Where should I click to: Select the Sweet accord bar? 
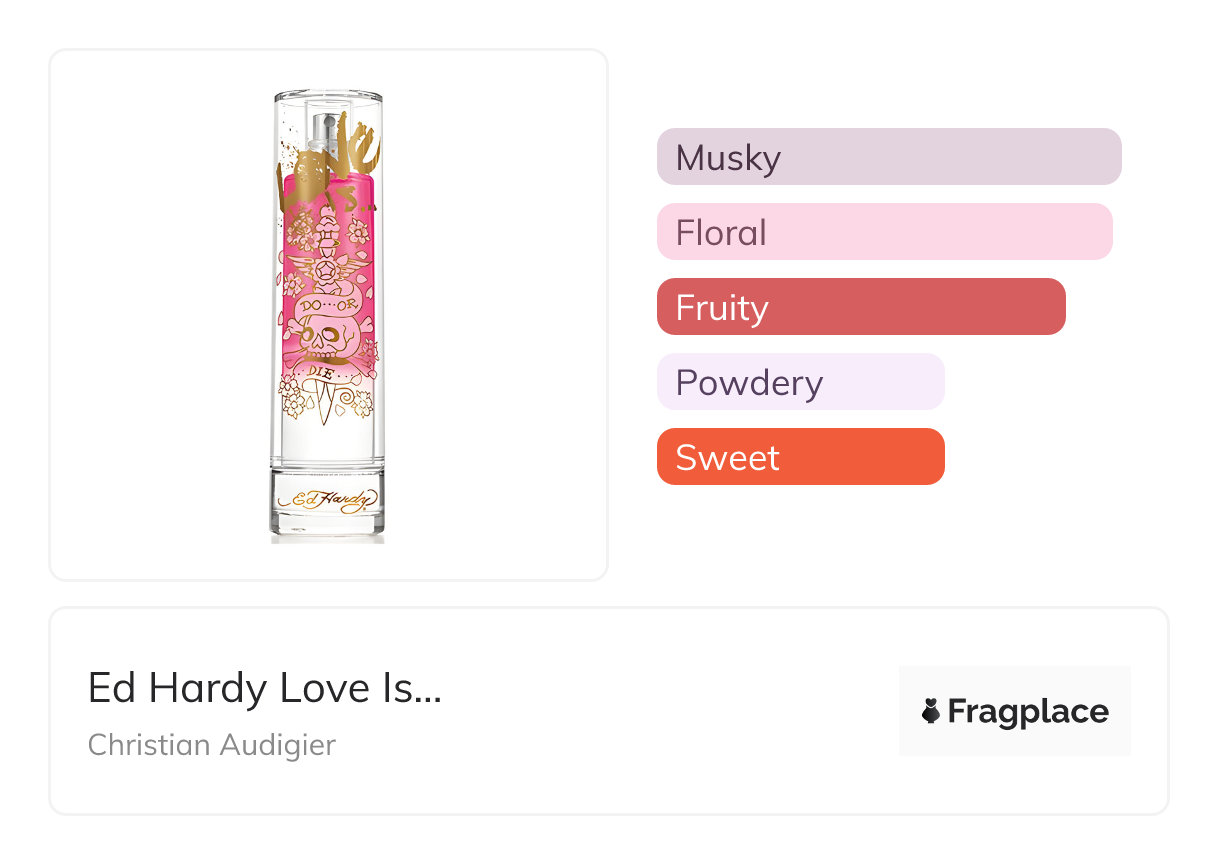tap(800, 457)
